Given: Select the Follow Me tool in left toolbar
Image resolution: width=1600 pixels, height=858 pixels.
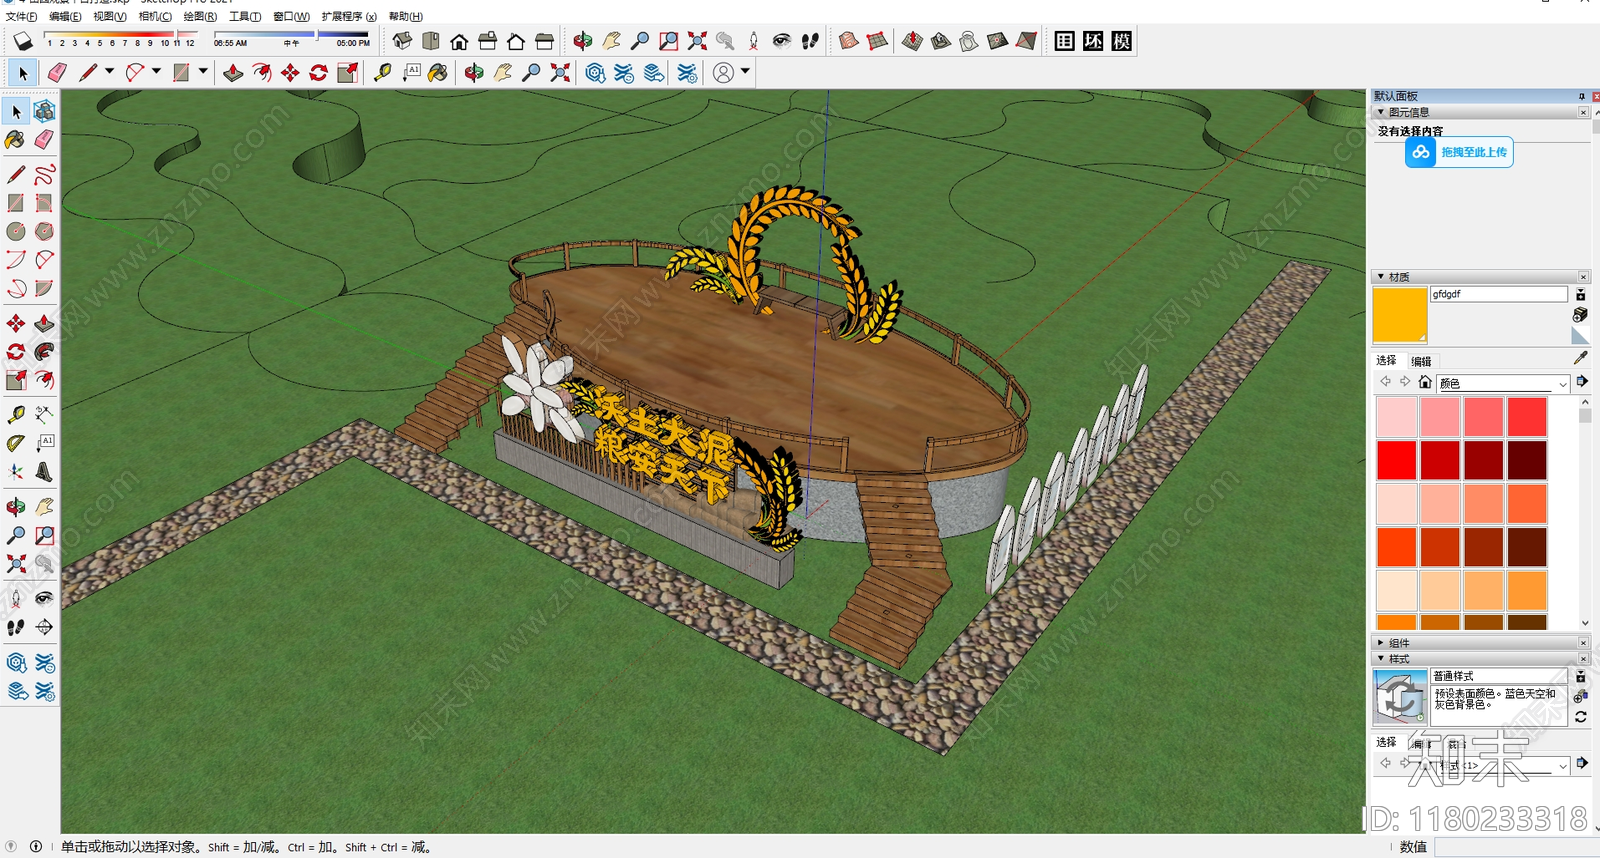Looking at the screenshot, I should point(44,352).
